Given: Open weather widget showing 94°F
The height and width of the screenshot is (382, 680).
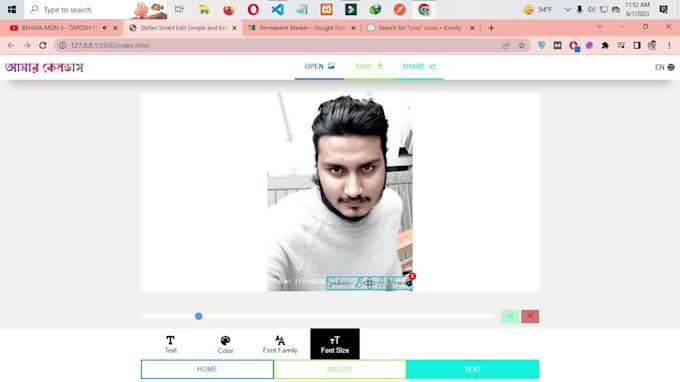Looking at the screenshot, I should 538,9.
